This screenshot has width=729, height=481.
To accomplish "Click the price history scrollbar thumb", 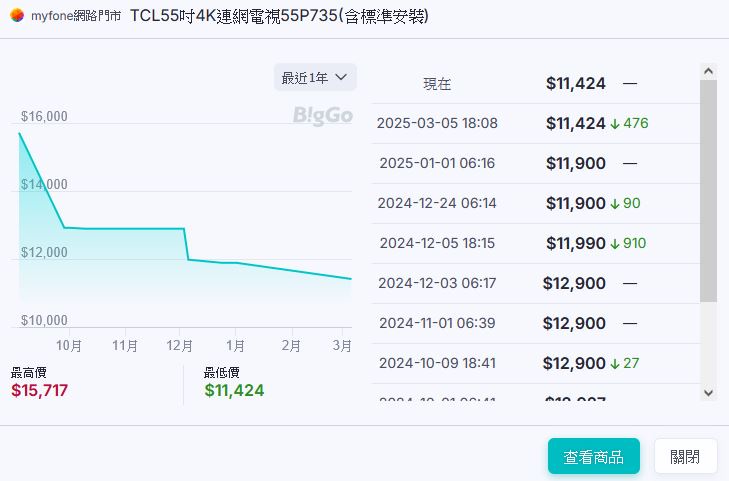I will tap(708, 190).
